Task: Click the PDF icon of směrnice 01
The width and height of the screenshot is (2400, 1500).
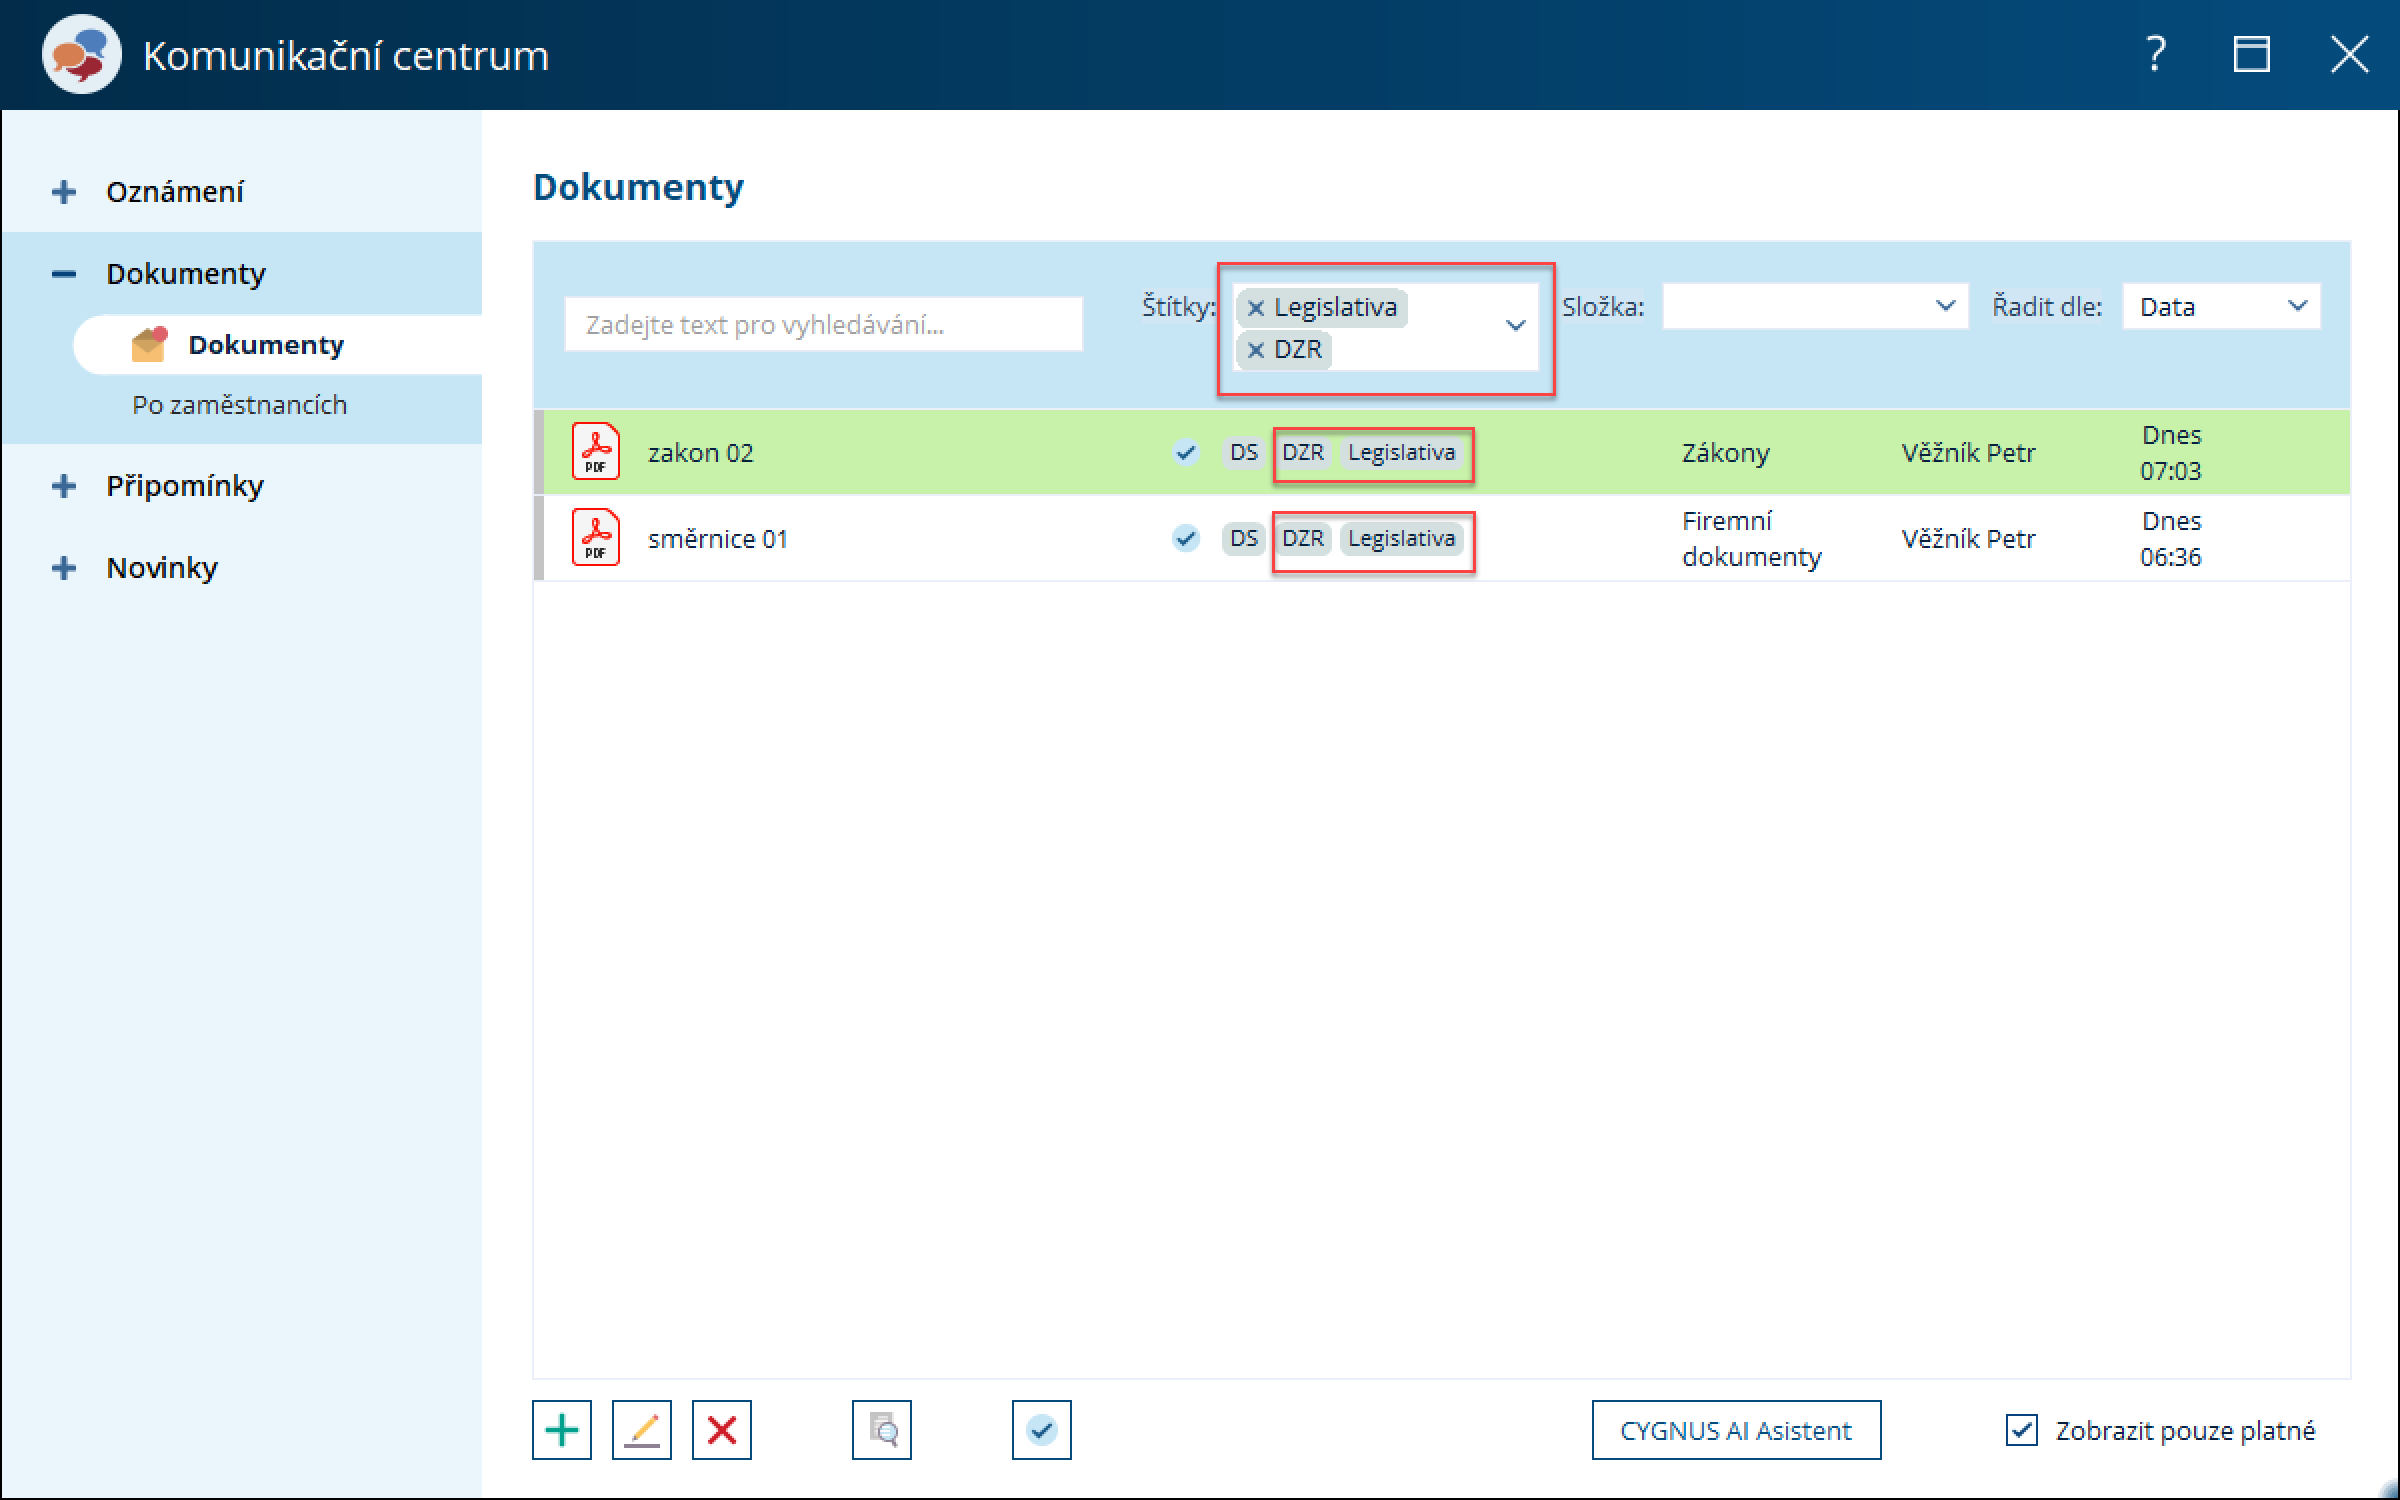Action: tap(596, 538)
